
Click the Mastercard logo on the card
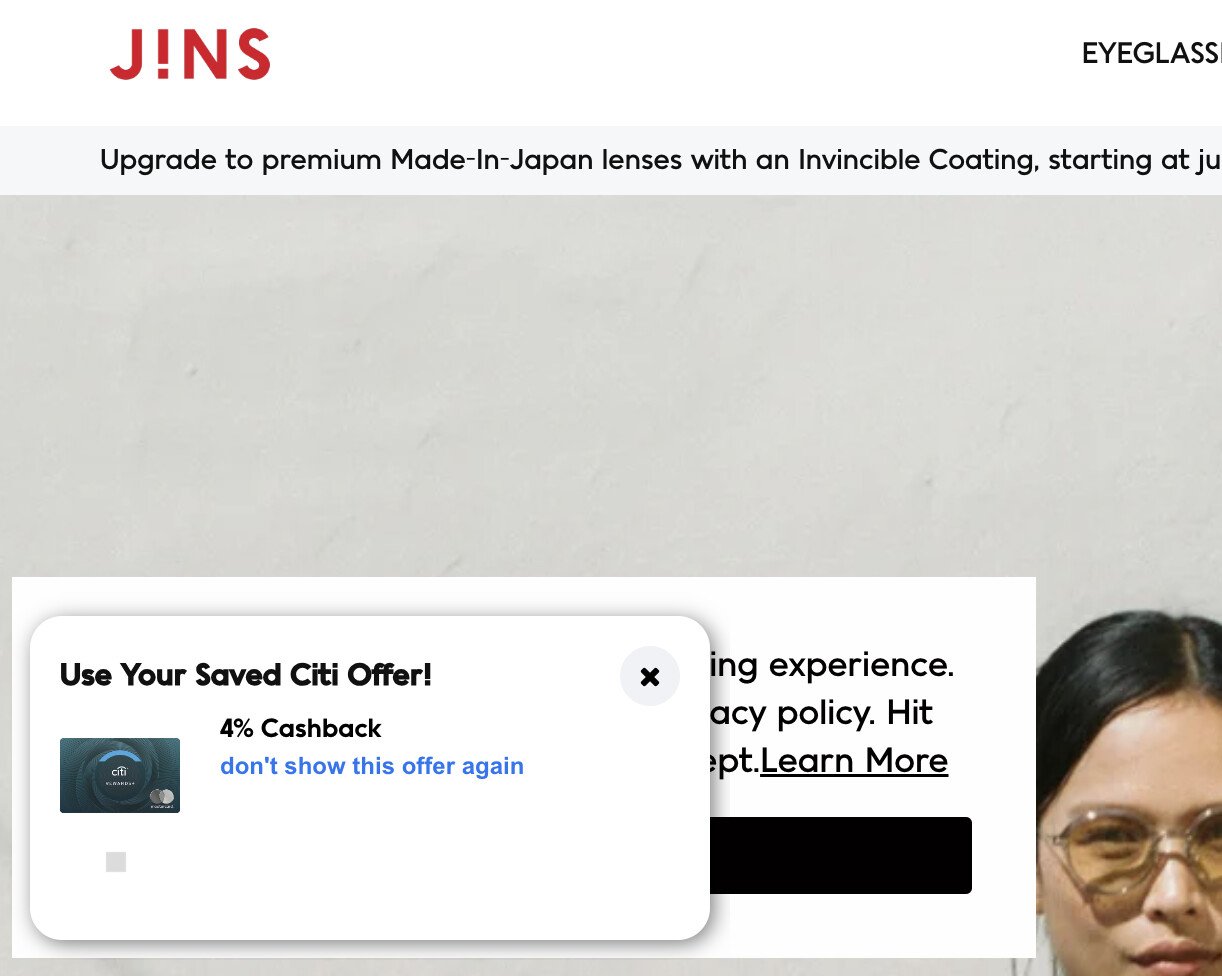pos(162,797)
